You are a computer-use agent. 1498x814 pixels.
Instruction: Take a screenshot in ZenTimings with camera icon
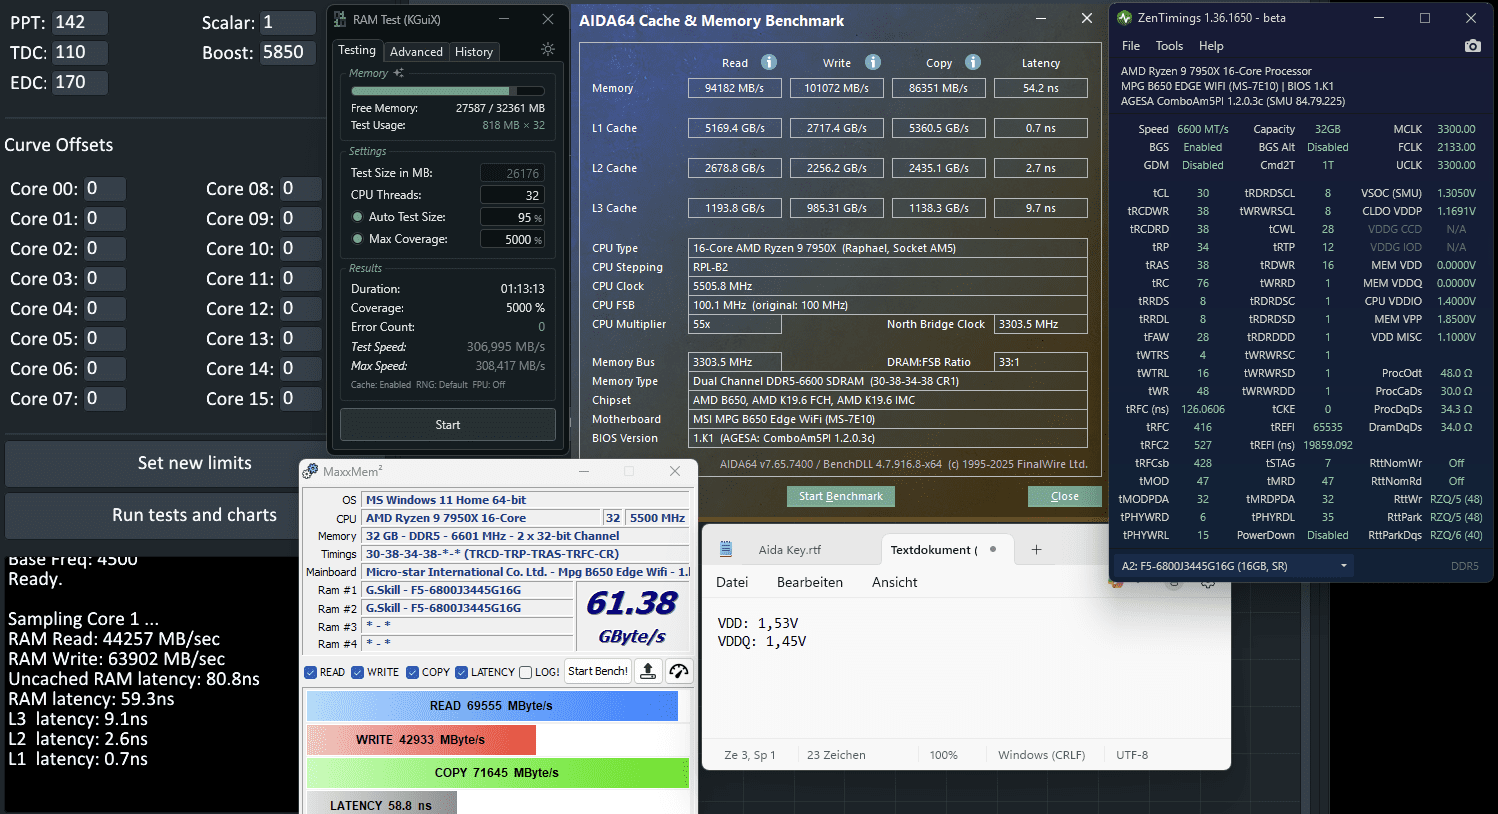[x=1472, y=46]
